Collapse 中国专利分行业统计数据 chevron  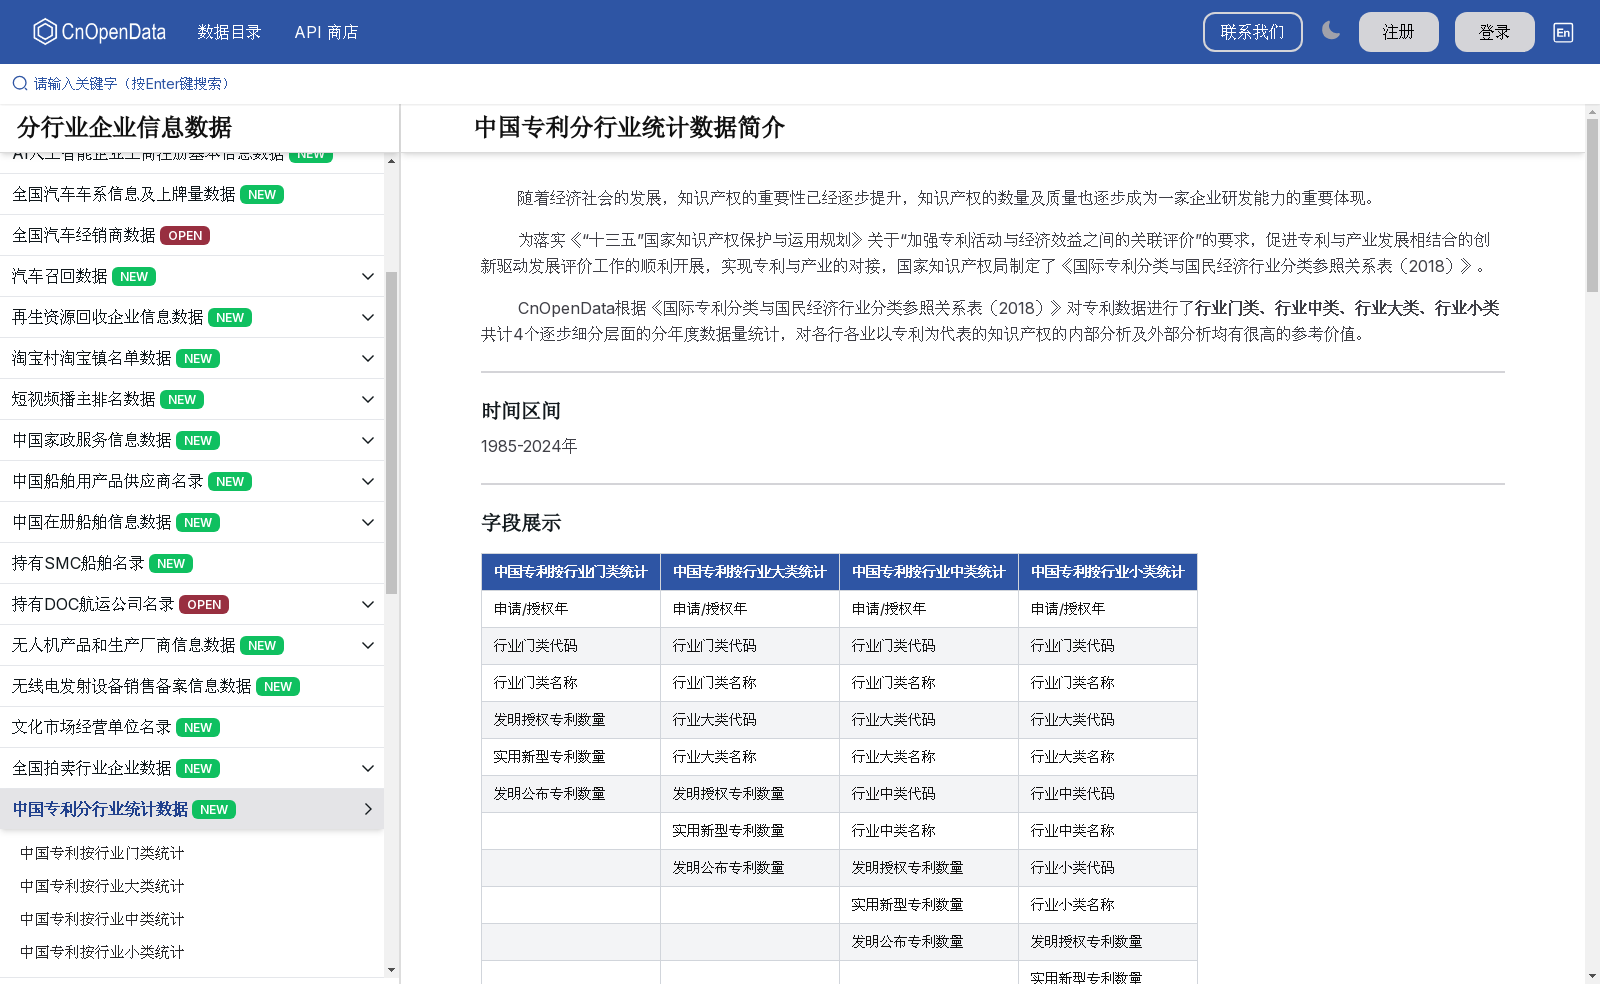click(x=368, y=809)
